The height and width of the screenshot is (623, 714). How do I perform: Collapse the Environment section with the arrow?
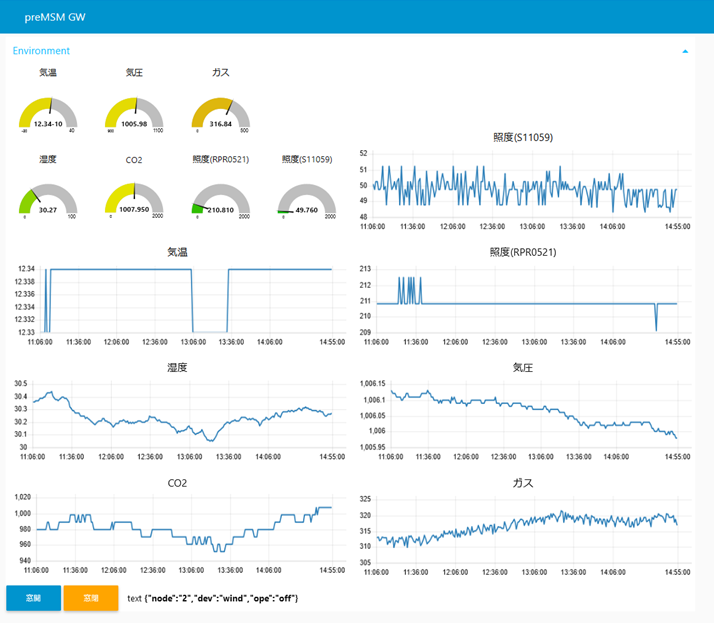click(x=685, y=50)
